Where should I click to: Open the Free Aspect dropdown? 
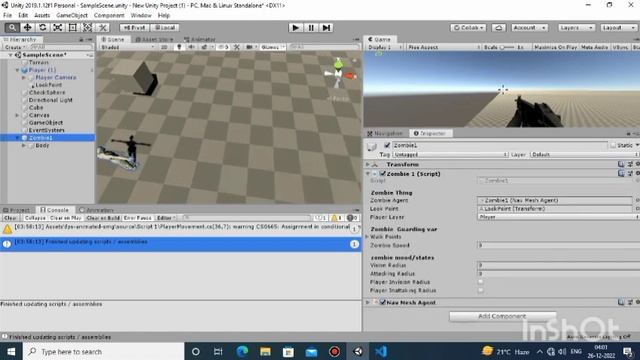(x=444, y=47)
